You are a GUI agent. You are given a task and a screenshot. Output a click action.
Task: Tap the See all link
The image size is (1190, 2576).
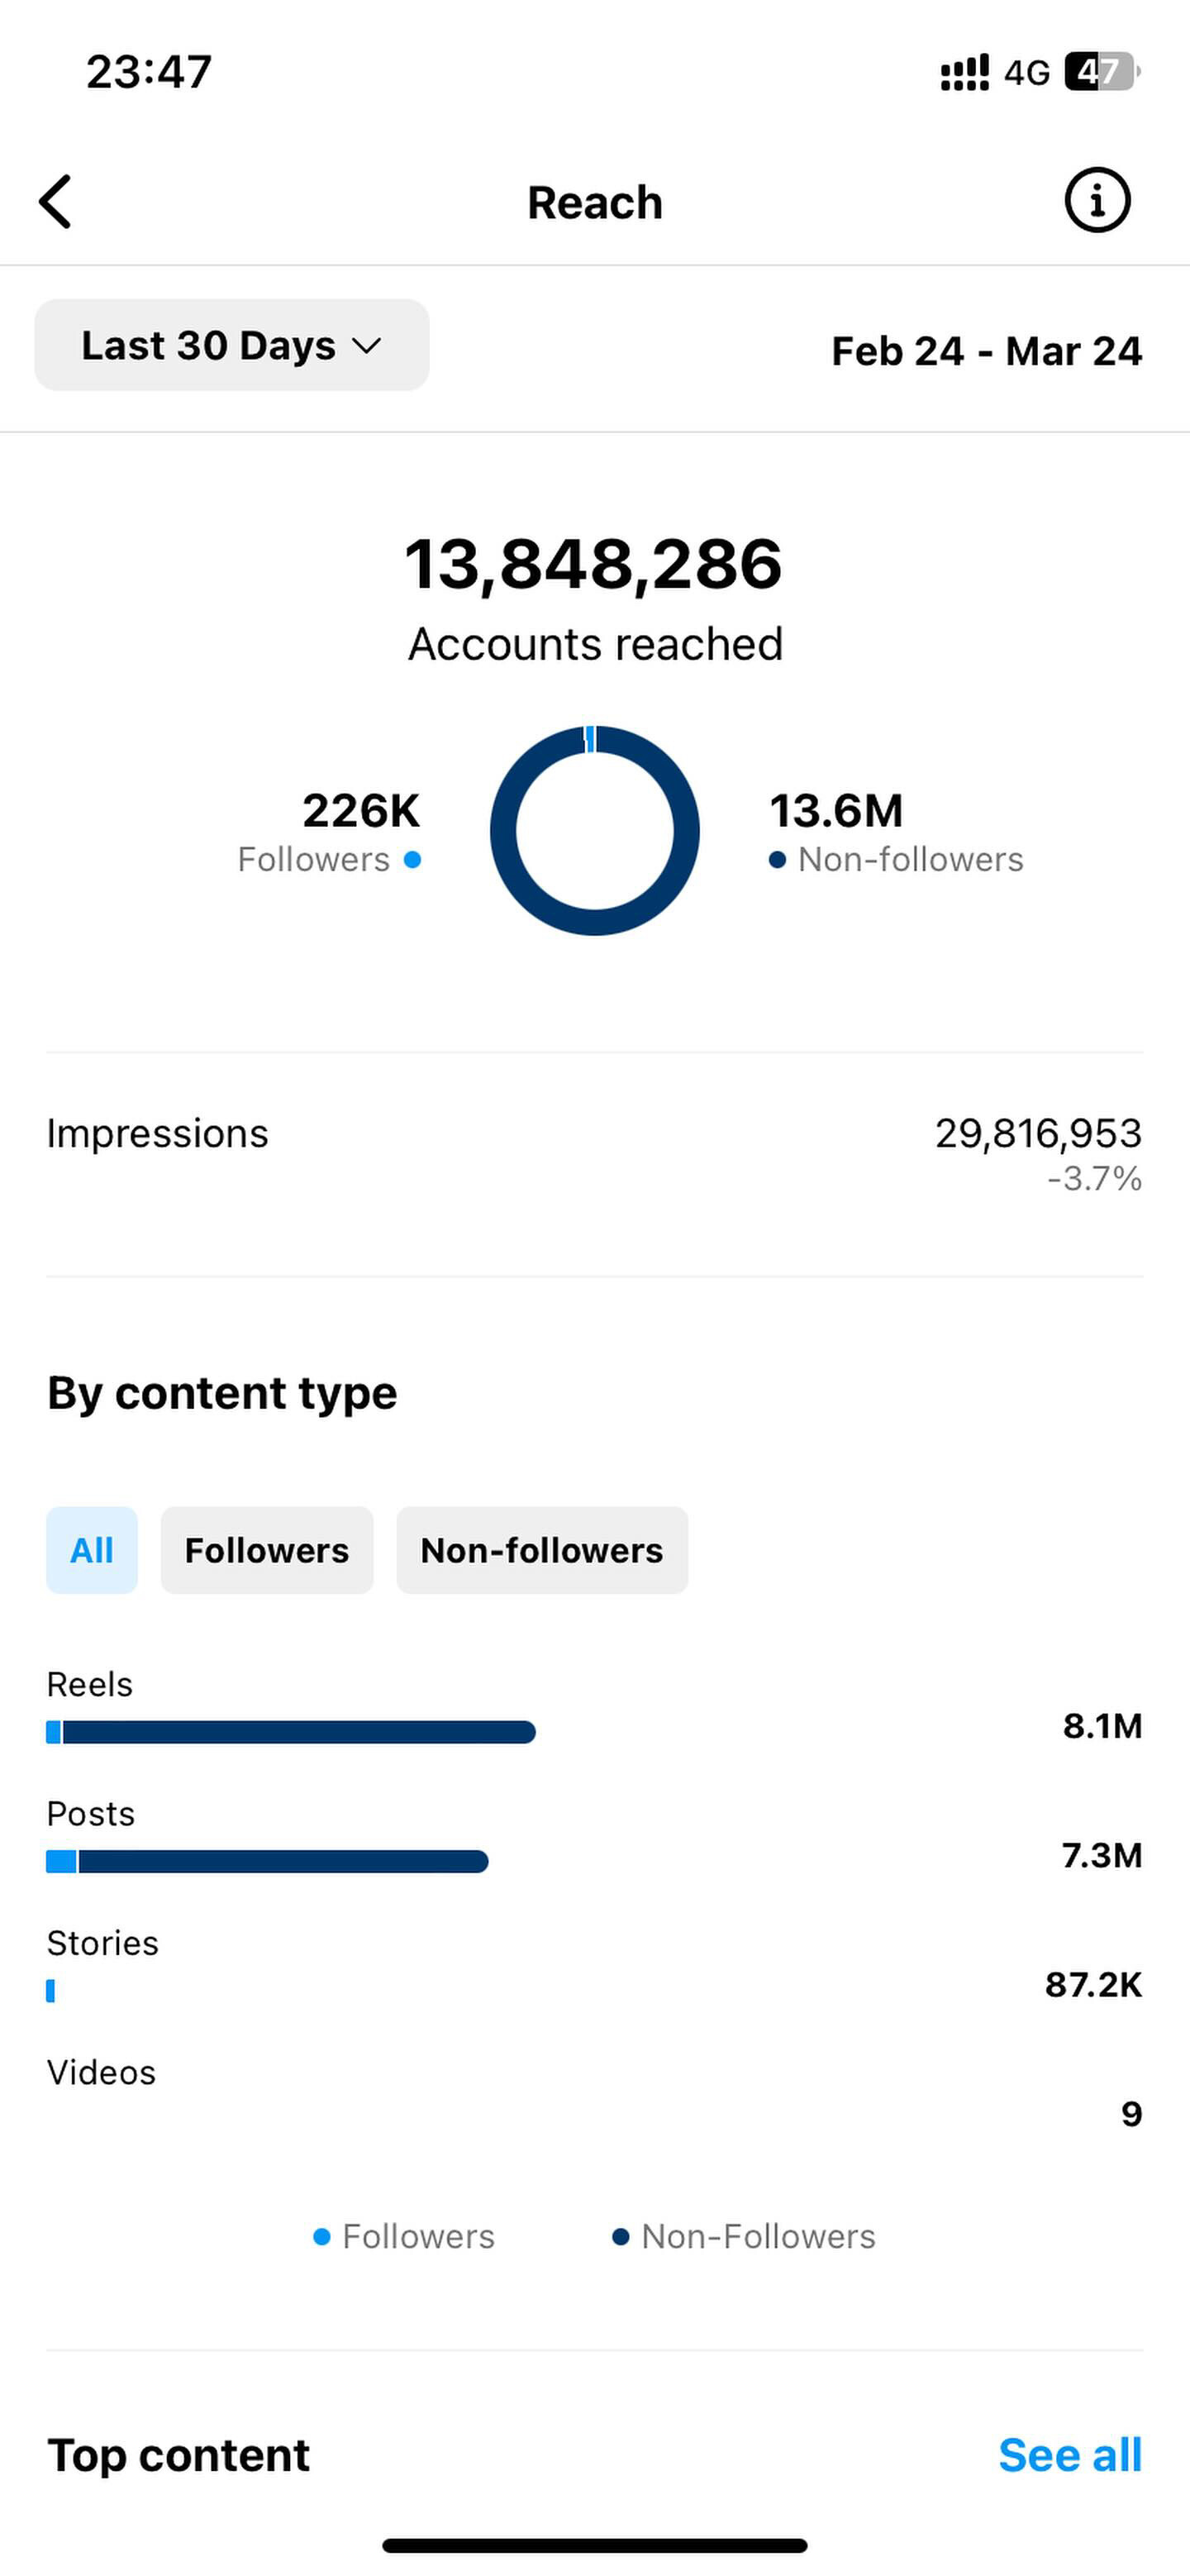coord(1070,2455)
